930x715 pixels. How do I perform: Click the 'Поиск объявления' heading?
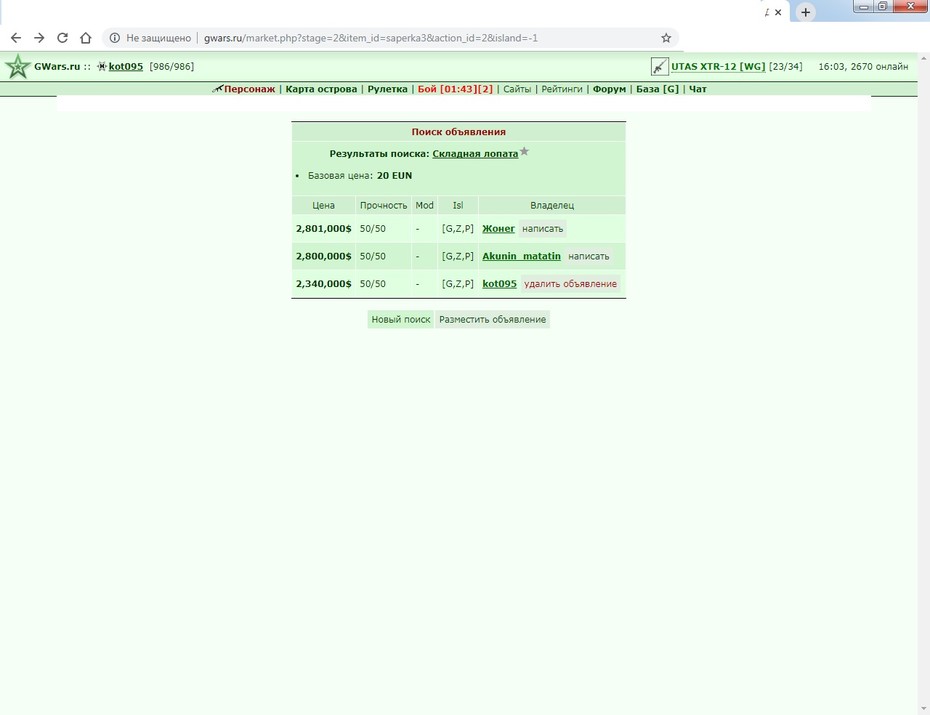[458, 132]
